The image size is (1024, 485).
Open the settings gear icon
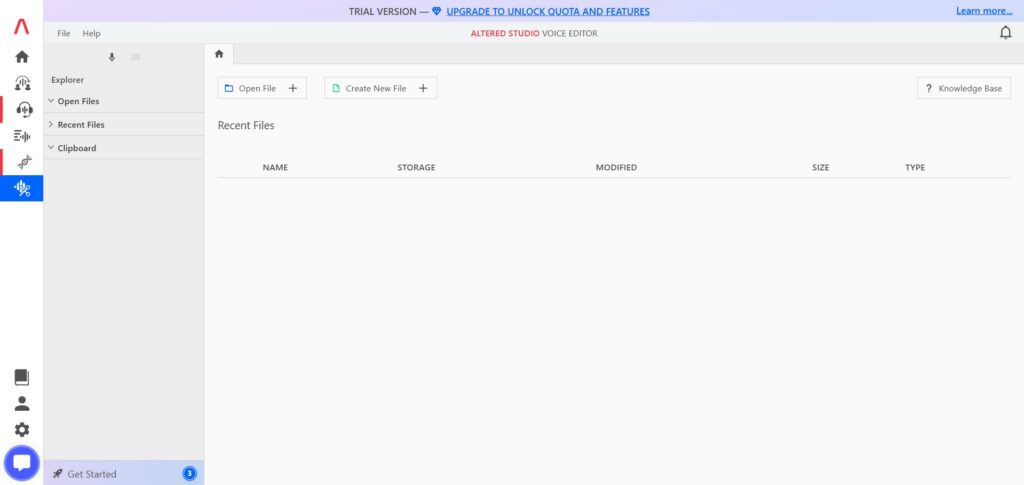[22, 430]
